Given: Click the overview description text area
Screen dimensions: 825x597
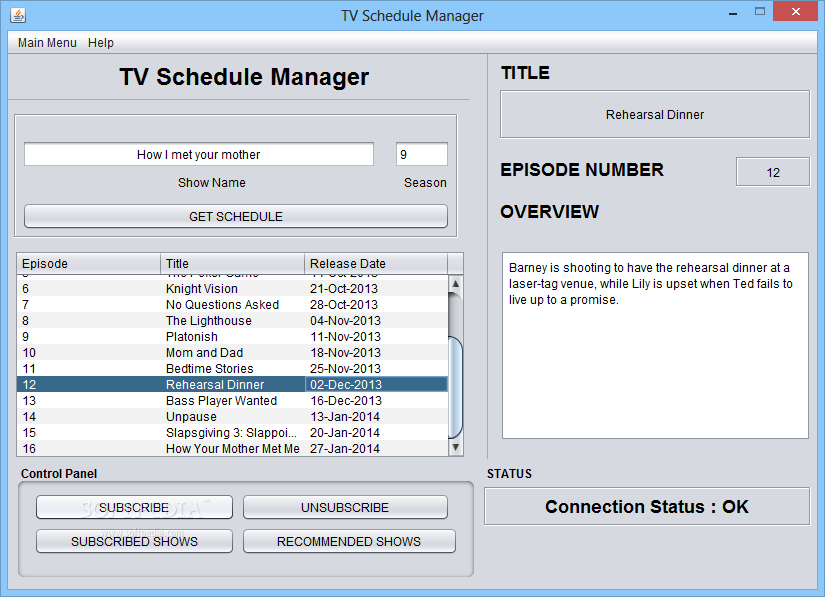Looking at the screenshot, I should tap(655, 346).
